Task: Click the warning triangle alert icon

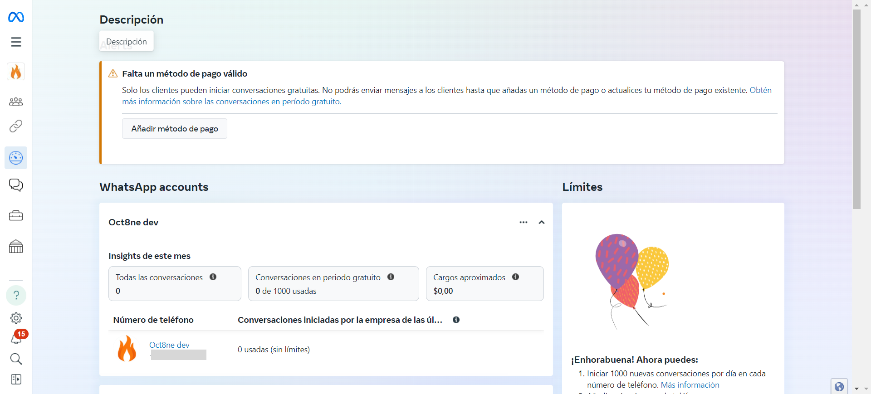Action: (x=113, y=73)
